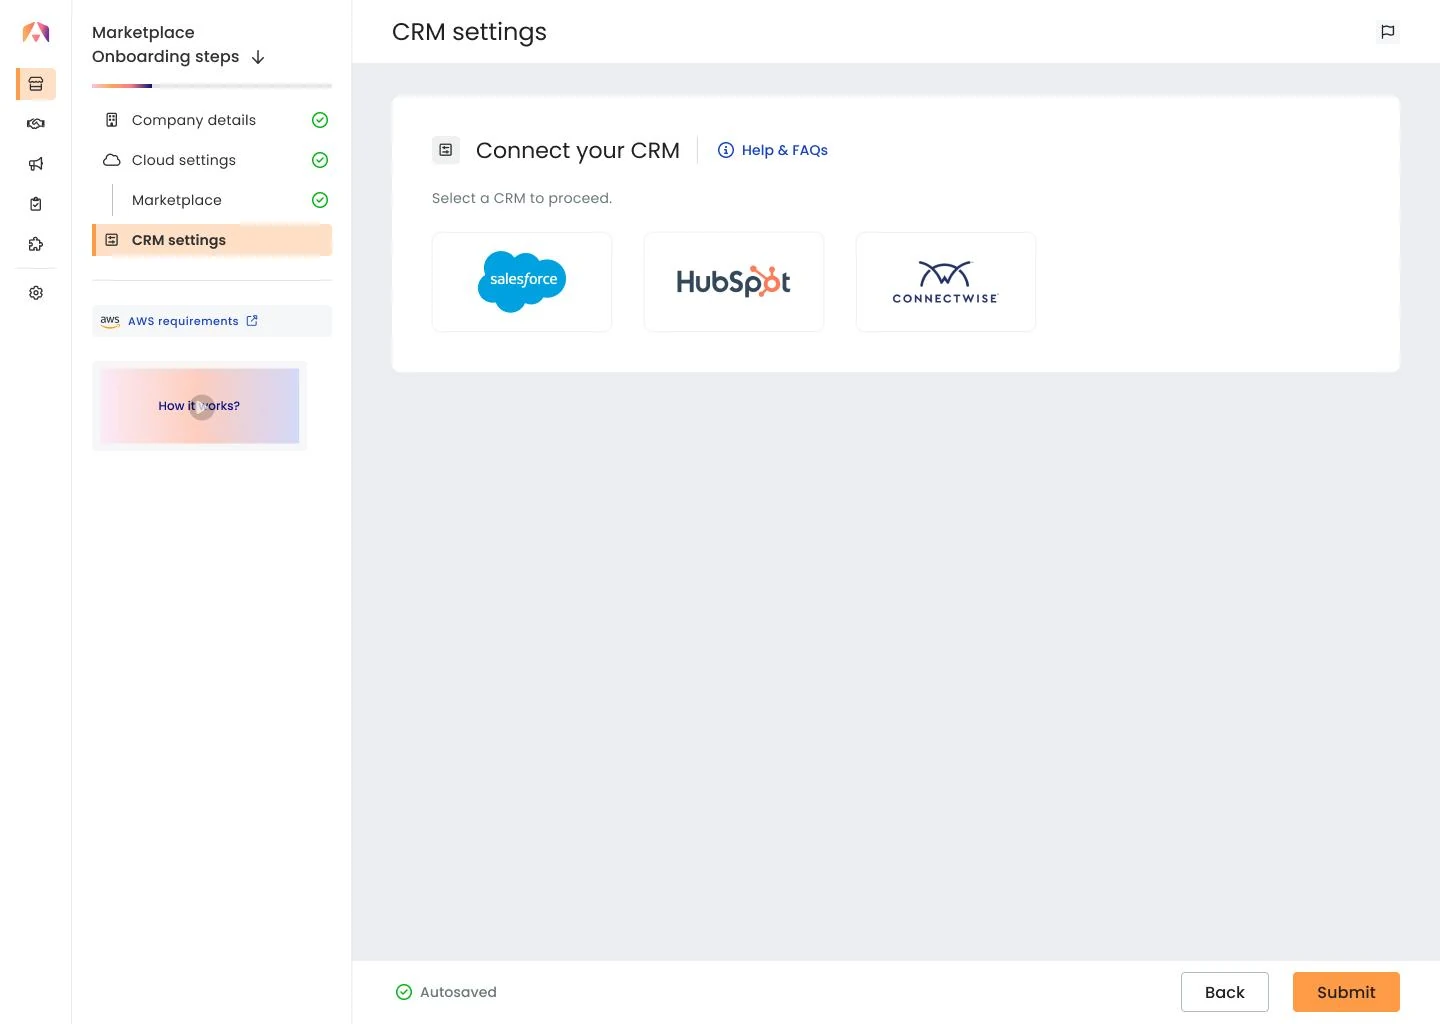Click the Back button
The height and width of the screenshot is (1024, 1440).
click(1225, 992)
